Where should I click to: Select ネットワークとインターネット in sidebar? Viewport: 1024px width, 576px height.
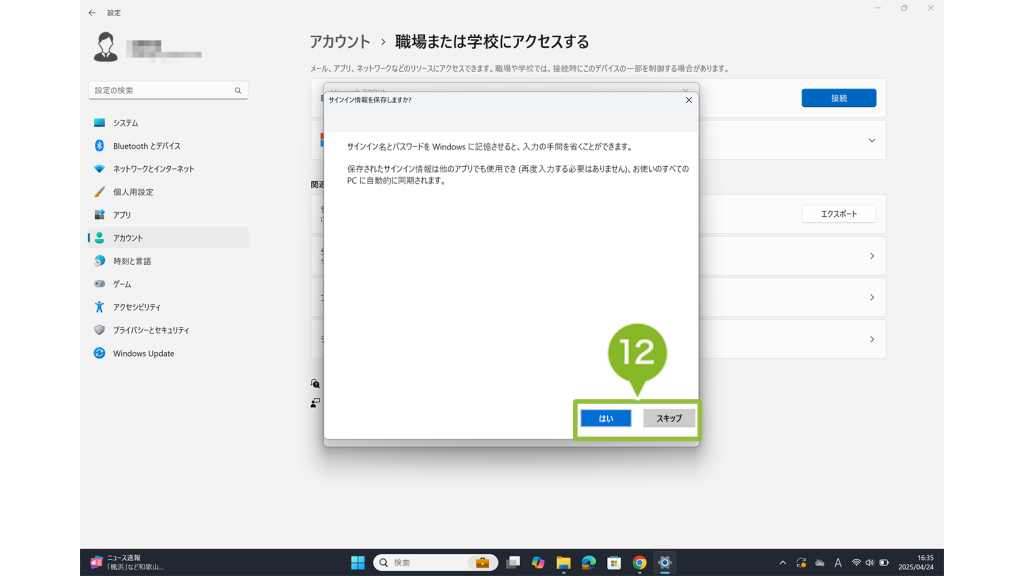tap(153, 169)
